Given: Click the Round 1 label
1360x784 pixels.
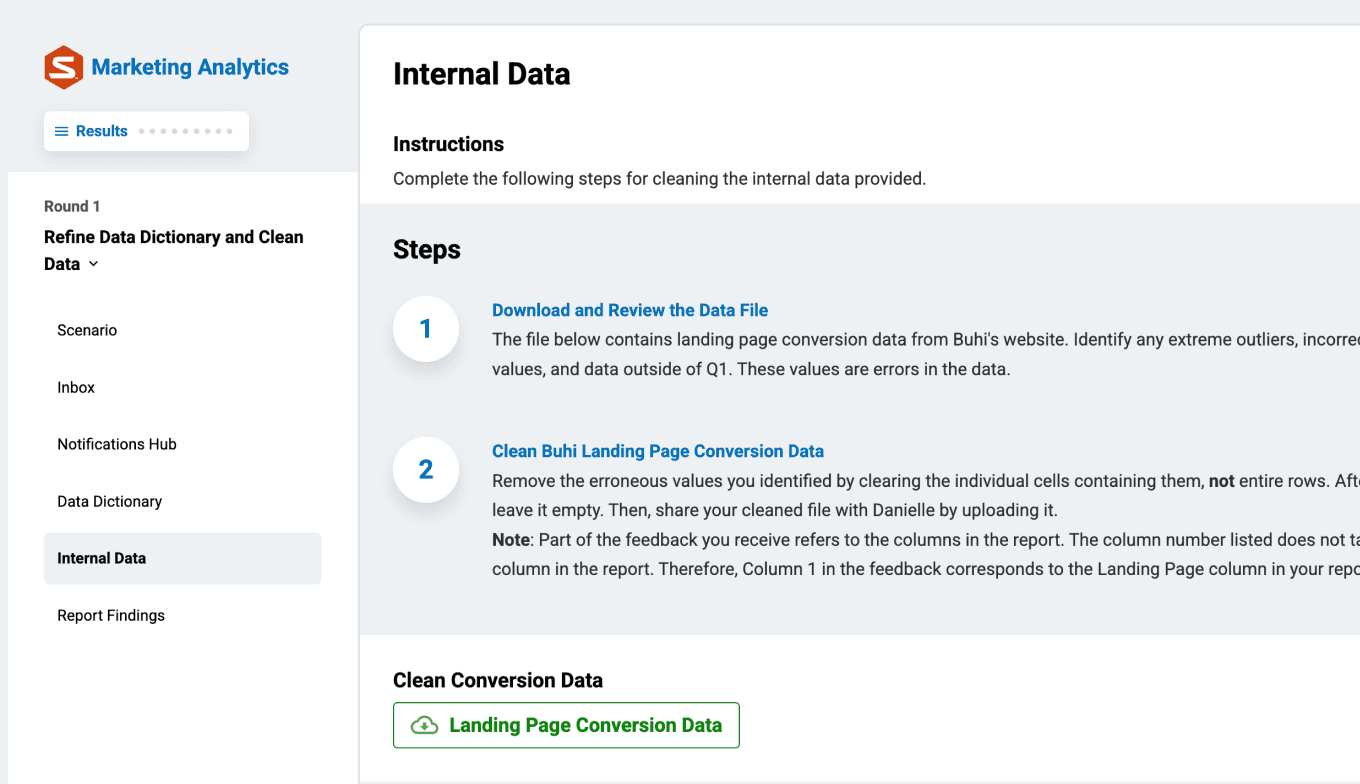Looking at the screenshot, I should pos(72,206).
